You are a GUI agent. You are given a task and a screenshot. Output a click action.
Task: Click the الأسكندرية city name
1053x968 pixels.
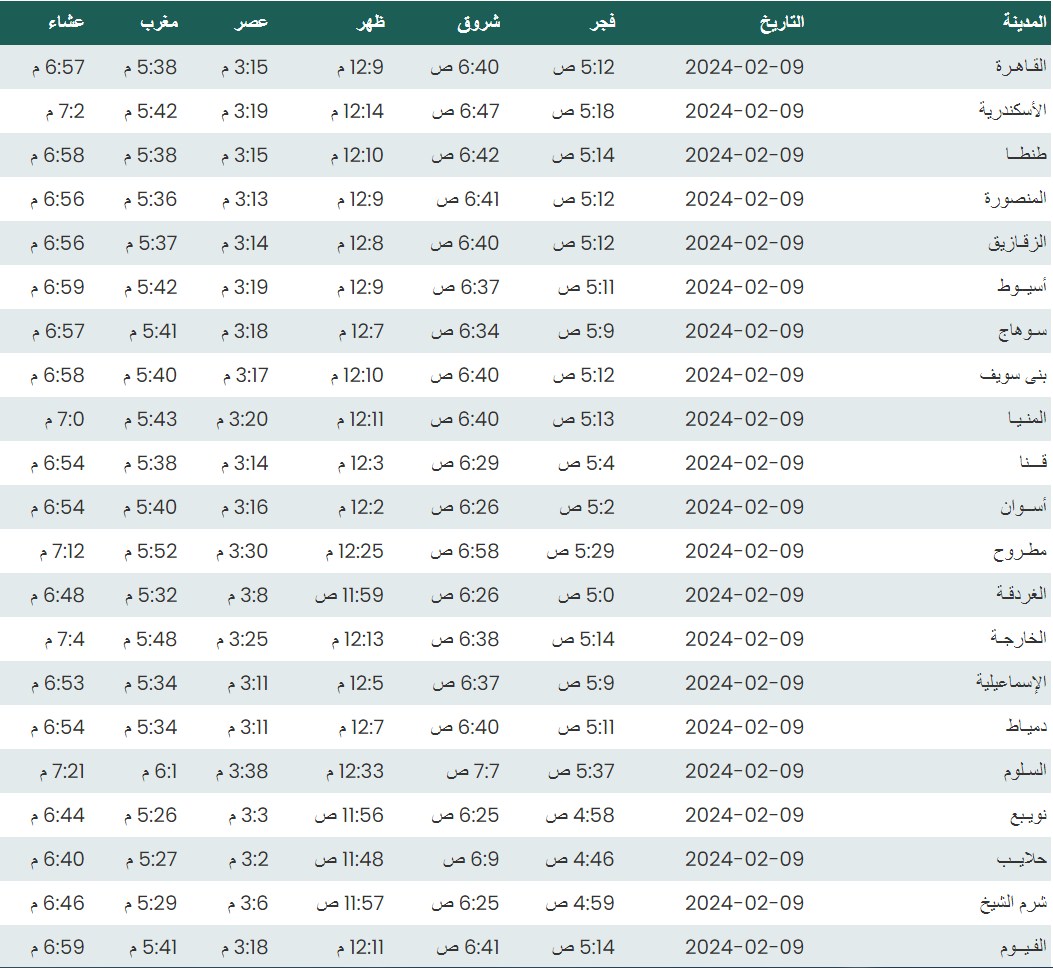(x=1012, y=111)
